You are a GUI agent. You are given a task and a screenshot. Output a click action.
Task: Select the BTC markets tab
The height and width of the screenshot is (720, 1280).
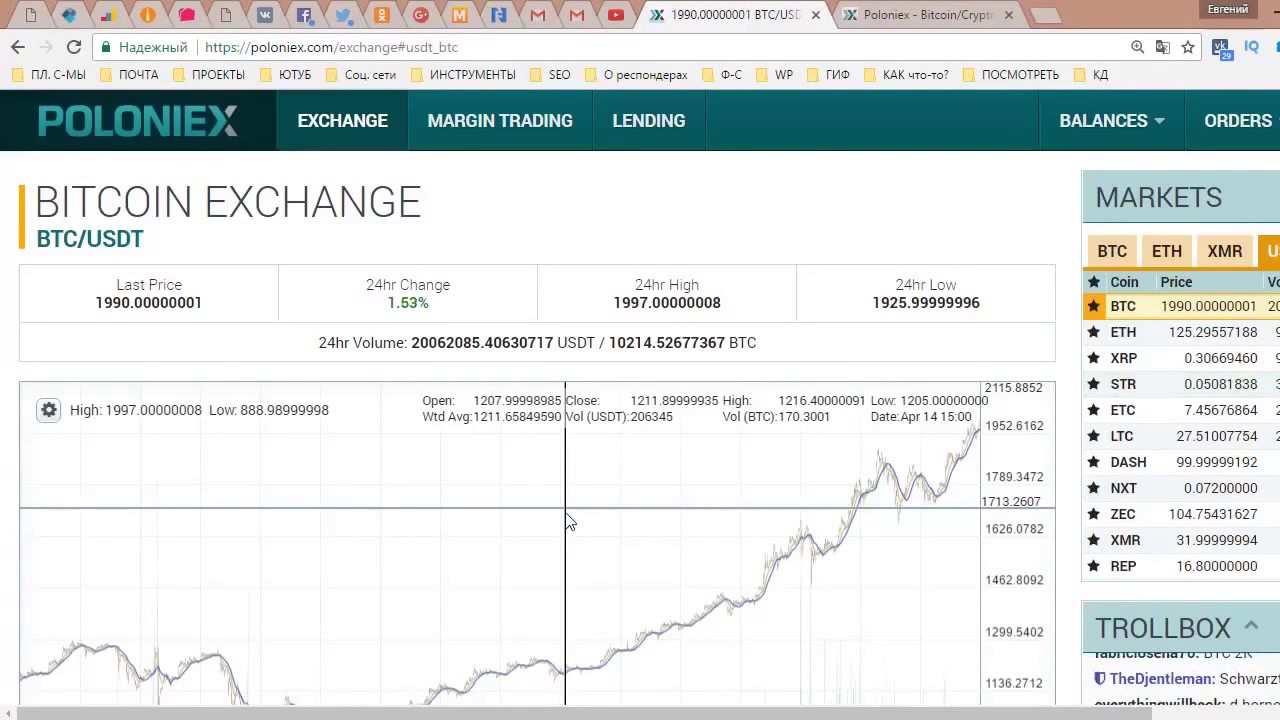[1112, 251]
